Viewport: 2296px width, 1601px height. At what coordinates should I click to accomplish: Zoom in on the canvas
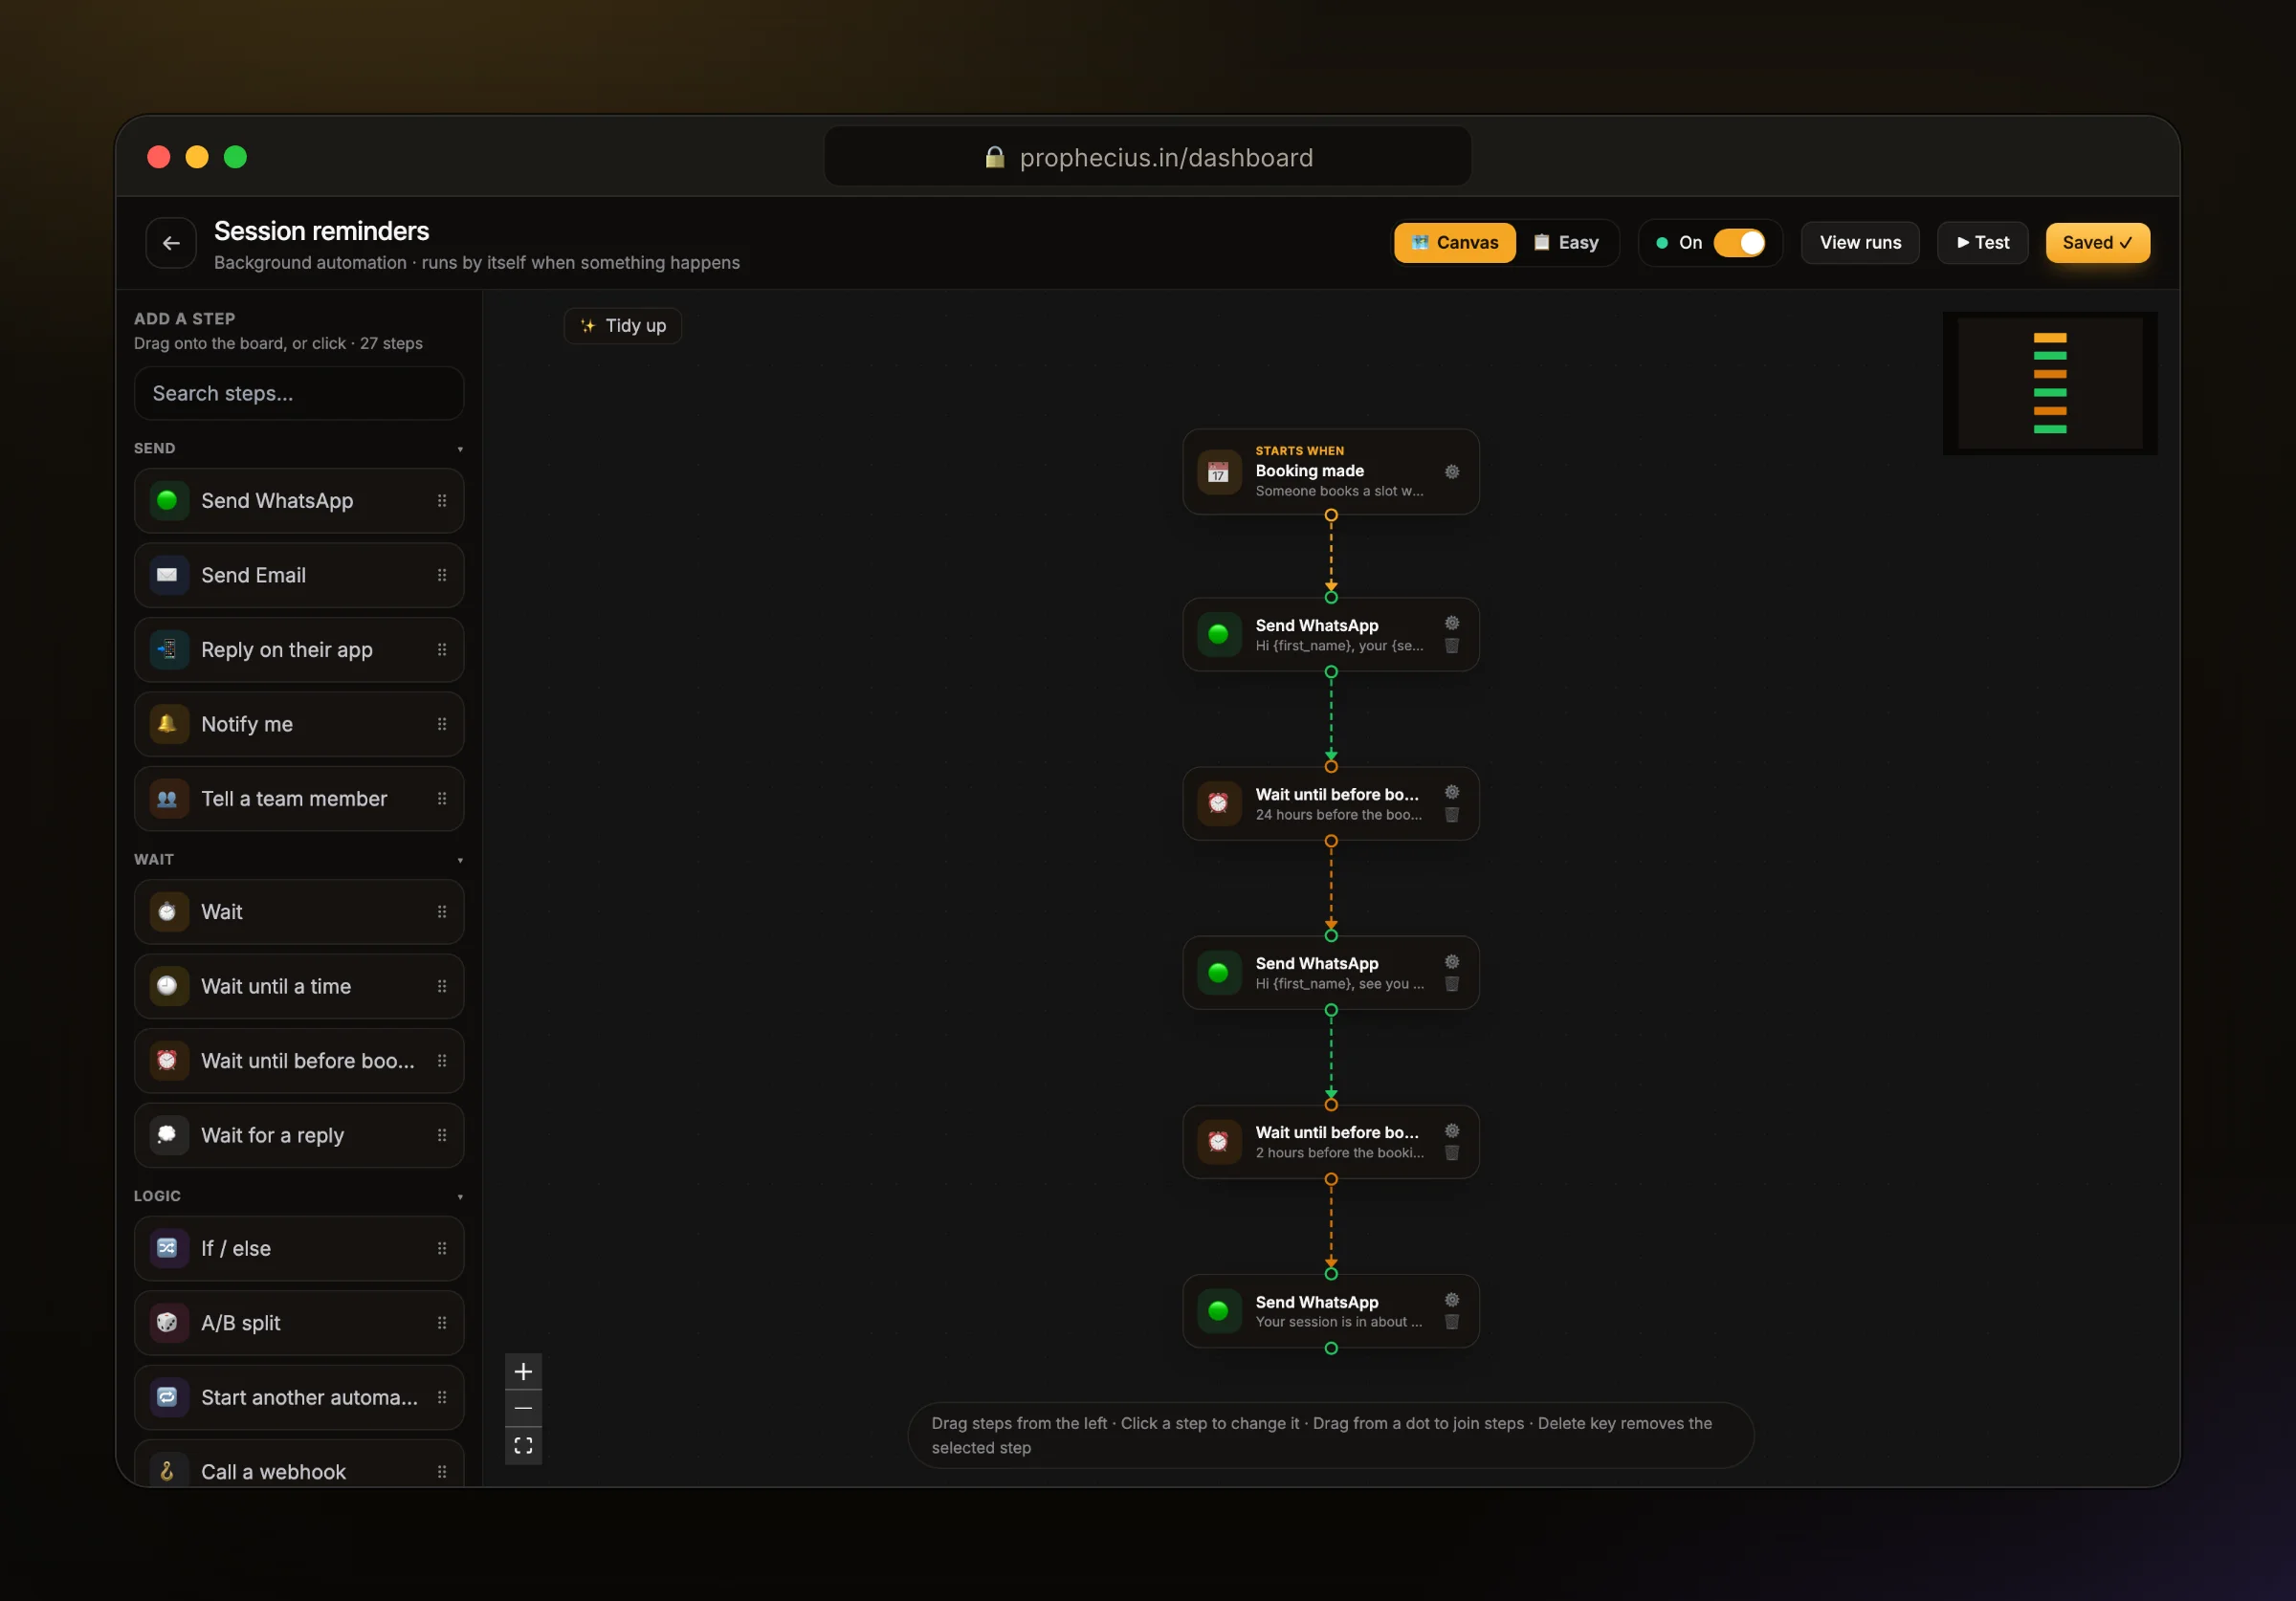pyautogui.click(x=523, y=1371)
